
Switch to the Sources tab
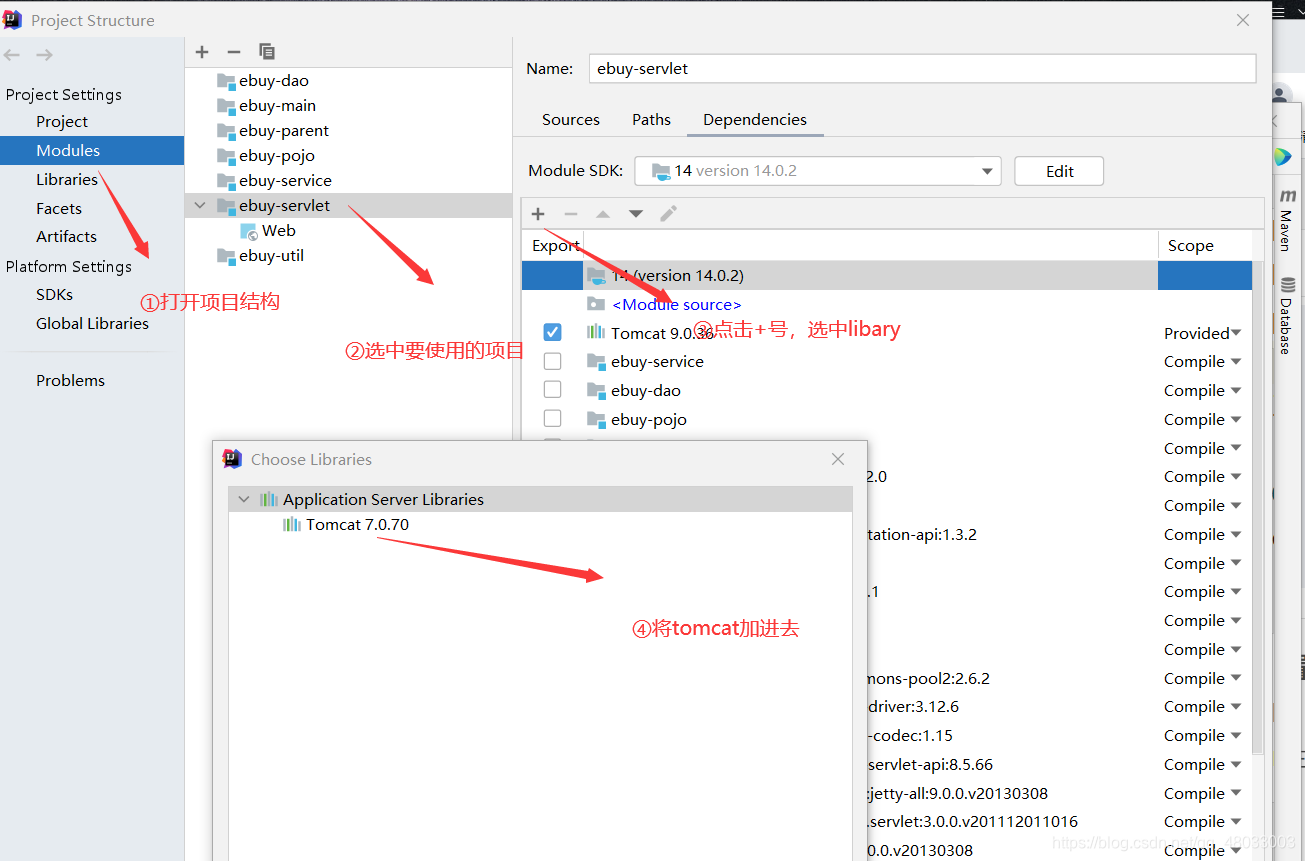571,120
